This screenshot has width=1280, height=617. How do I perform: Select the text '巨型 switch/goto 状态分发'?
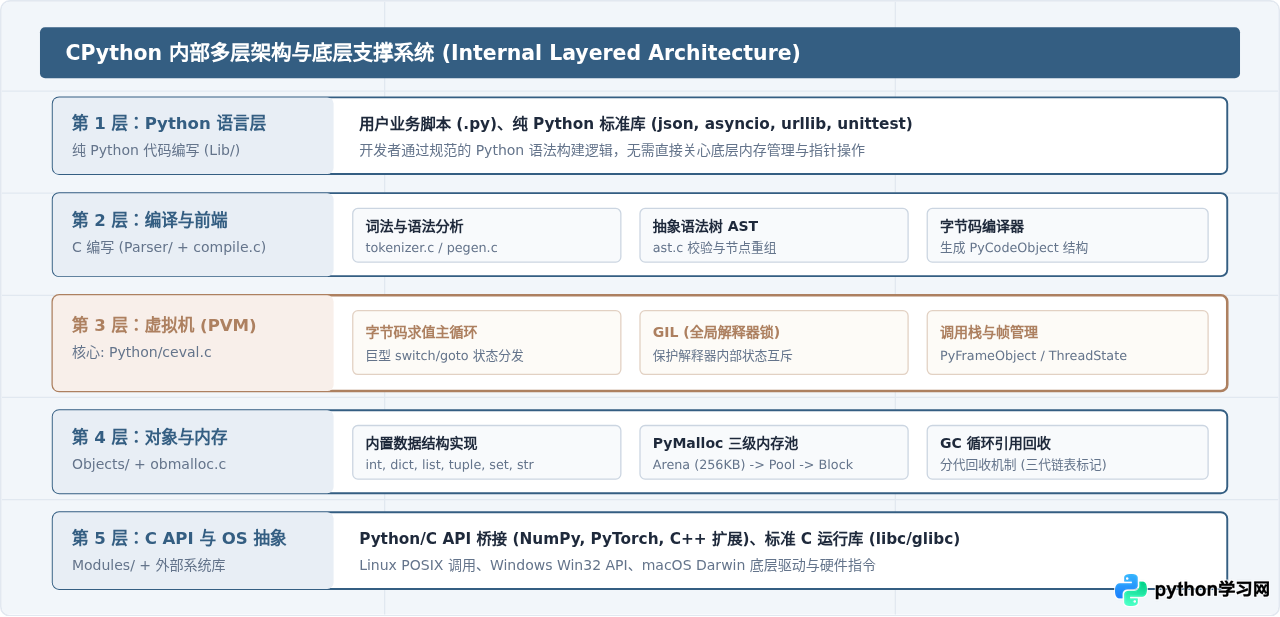point(444,355)
